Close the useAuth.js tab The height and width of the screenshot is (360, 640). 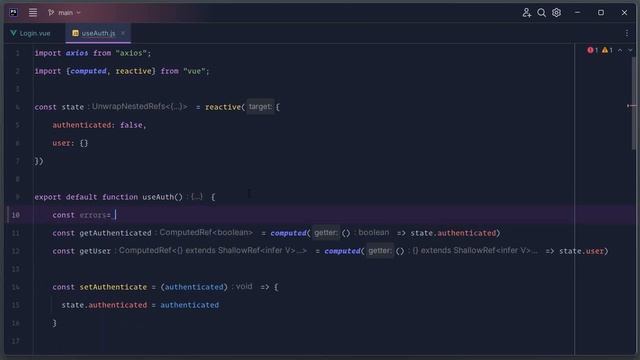point(123,33)
